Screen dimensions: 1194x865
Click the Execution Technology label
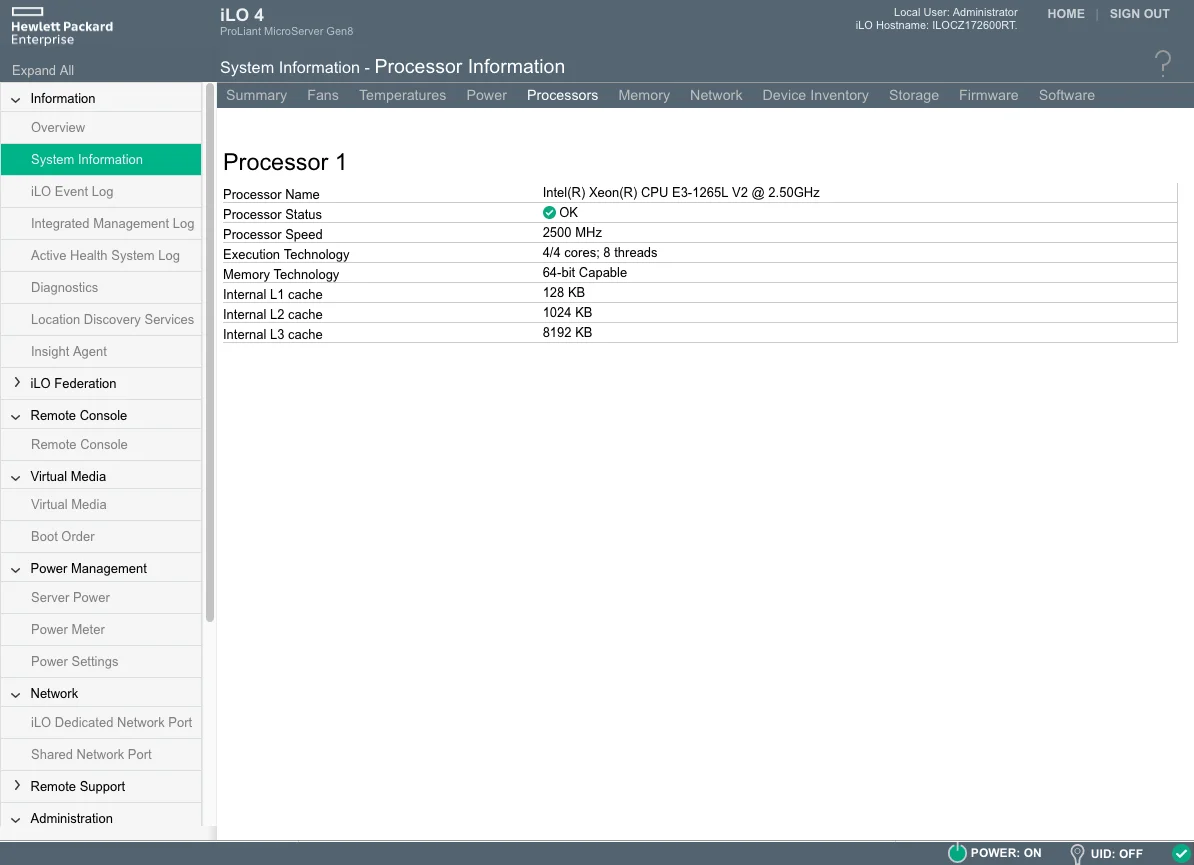286,254
